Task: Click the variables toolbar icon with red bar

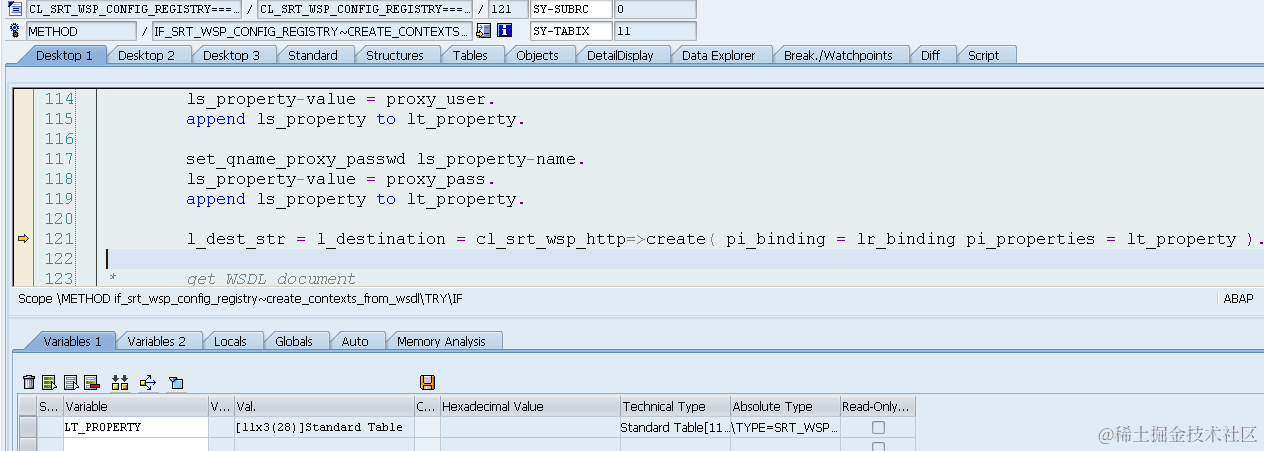Action: [91, 382]
